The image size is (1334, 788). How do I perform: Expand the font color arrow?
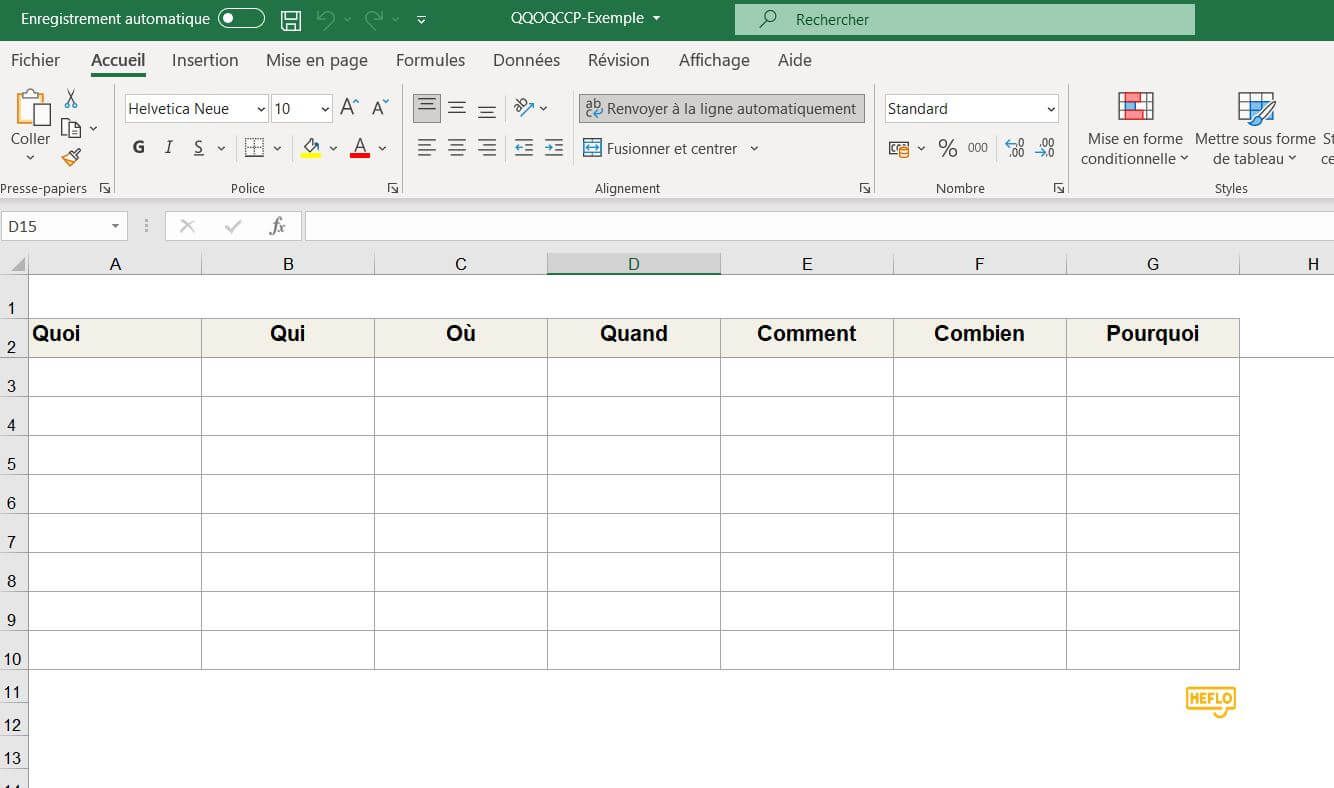click(383, 148)
